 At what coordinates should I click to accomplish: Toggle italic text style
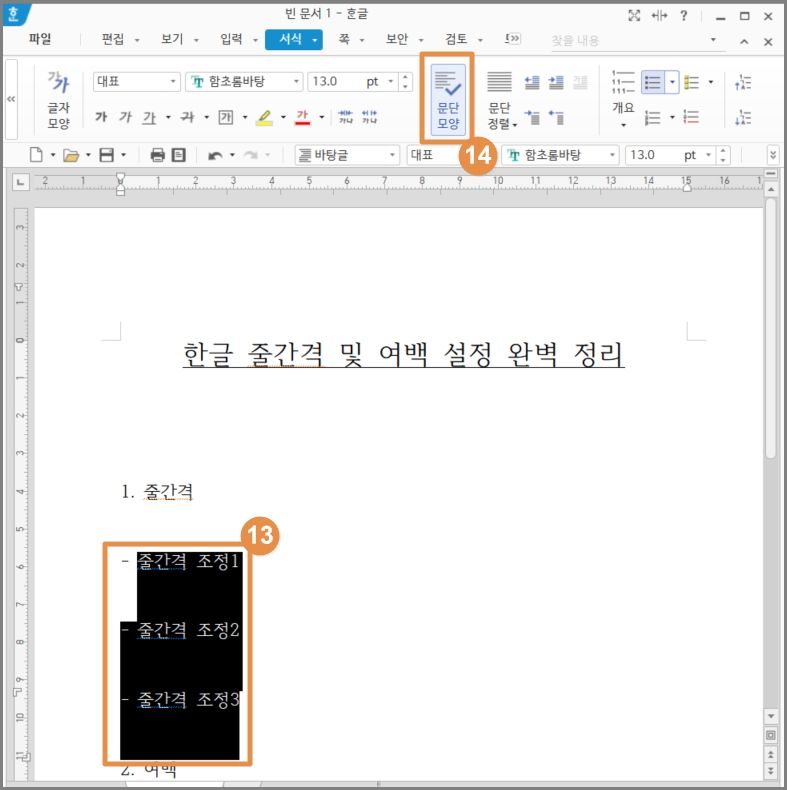pos(125,117)
